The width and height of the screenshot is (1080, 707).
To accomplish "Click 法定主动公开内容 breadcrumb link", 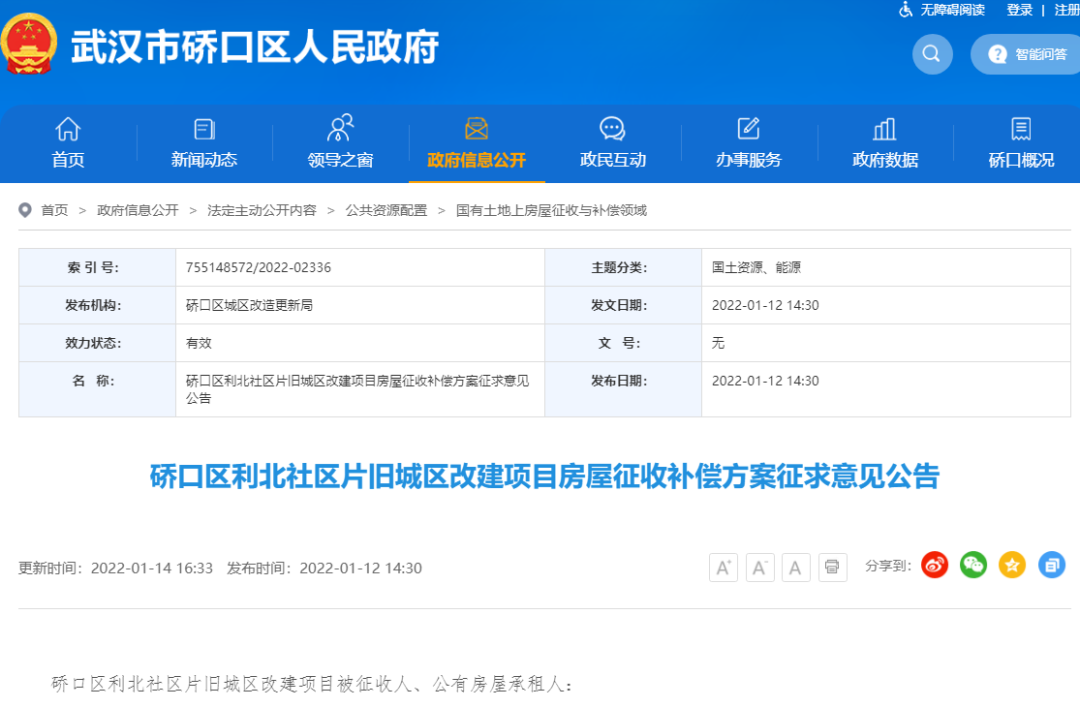I will click(x=262, y=210).
